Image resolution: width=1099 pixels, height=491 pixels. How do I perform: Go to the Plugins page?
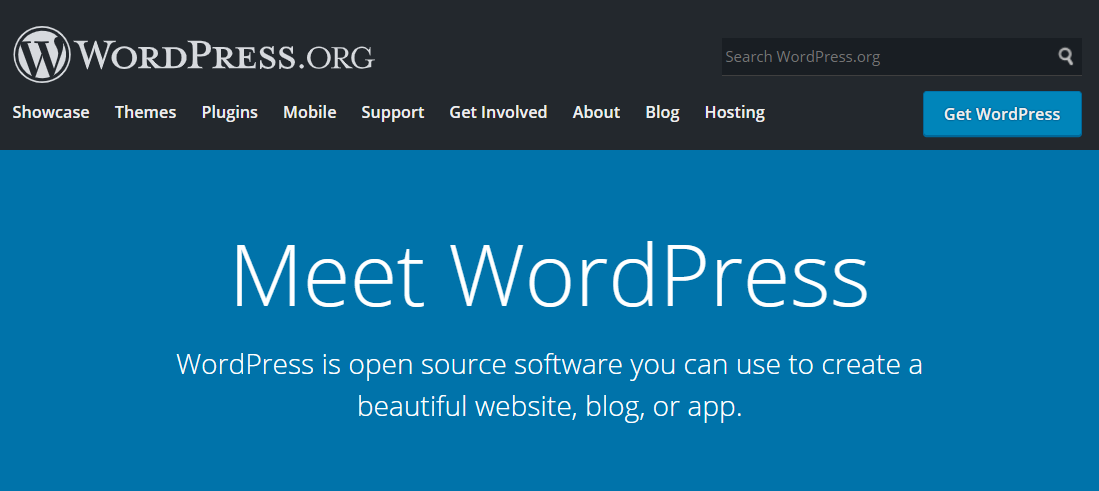(230, 112)
